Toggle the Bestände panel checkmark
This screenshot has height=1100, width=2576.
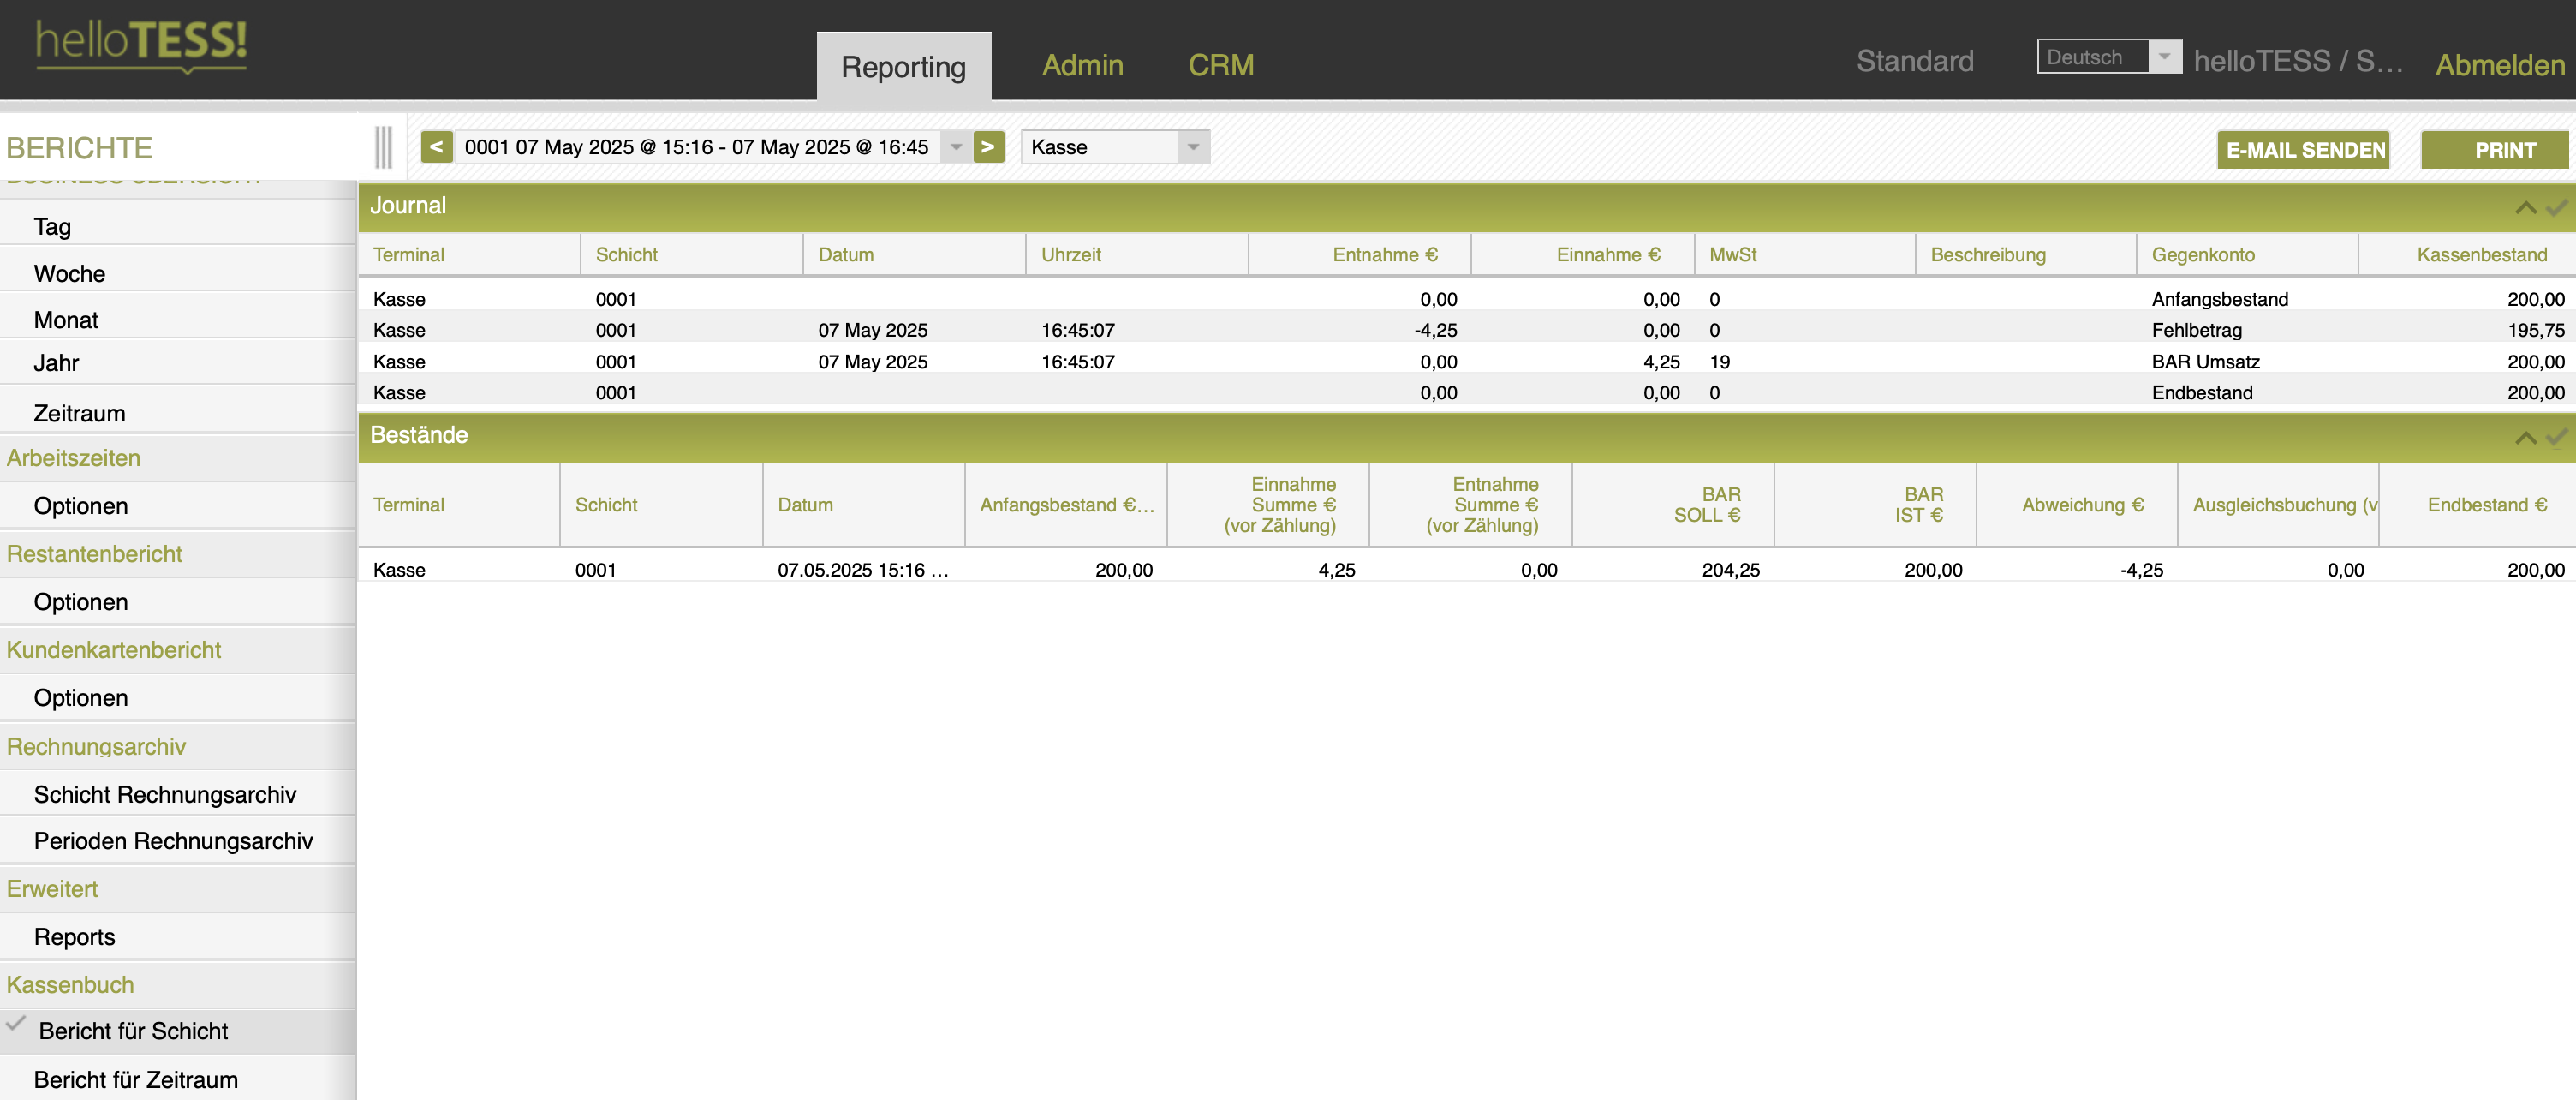point(2556,437)
